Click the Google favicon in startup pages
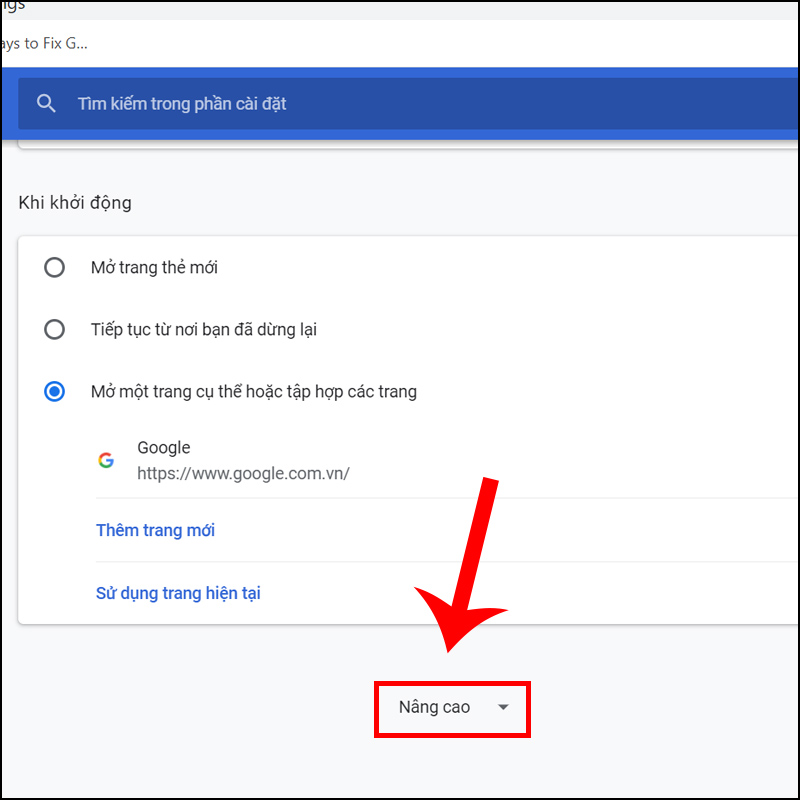Viewport: 800px width, 800px height. pyautogui.click(x=106, y=460)
